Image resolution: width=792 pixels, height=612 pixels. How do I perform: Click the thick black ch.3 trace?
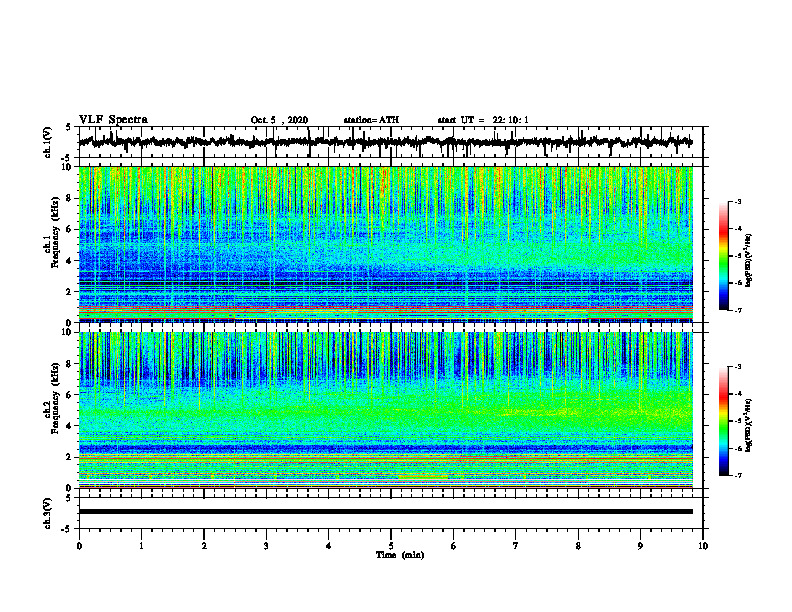385,512
